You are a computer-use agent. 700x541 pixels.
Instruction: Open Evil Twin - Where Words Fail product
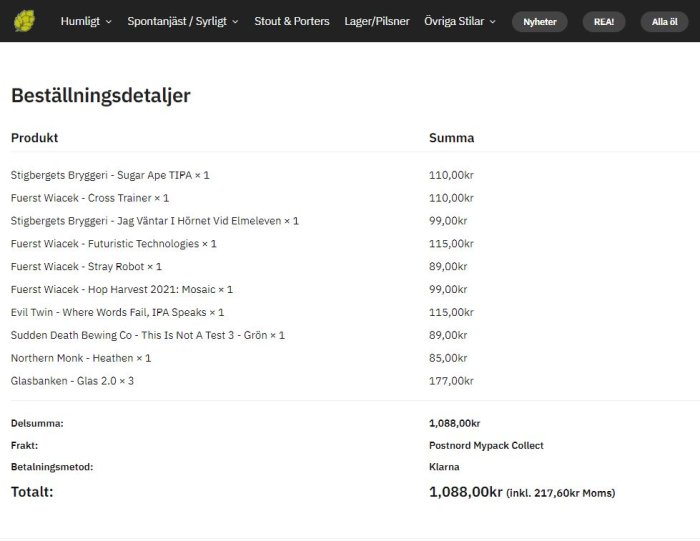point(117,312)
